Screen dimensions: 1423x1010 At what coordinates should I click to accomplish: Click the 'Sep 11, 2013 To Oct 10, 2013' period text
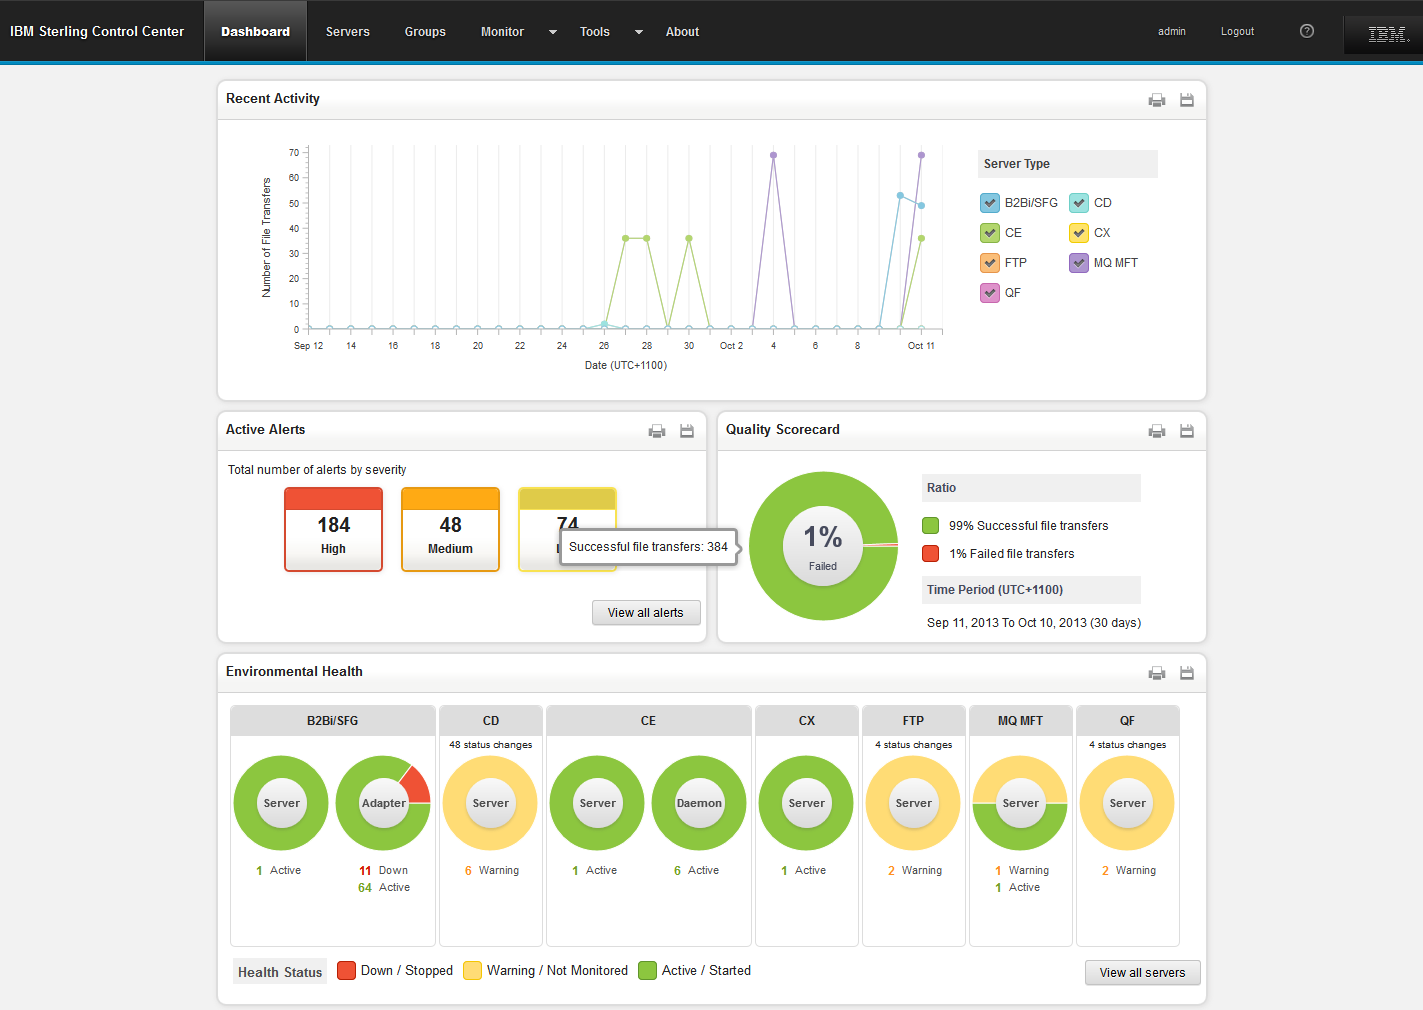point(1034,623)
